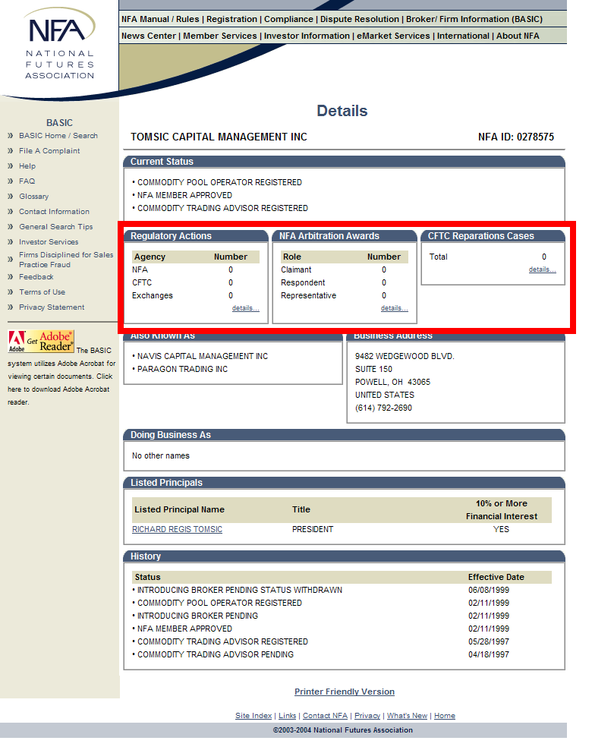Select effective date 06/08/1999
This screenshot has height=750, width=592.
[x=489, y=590]
